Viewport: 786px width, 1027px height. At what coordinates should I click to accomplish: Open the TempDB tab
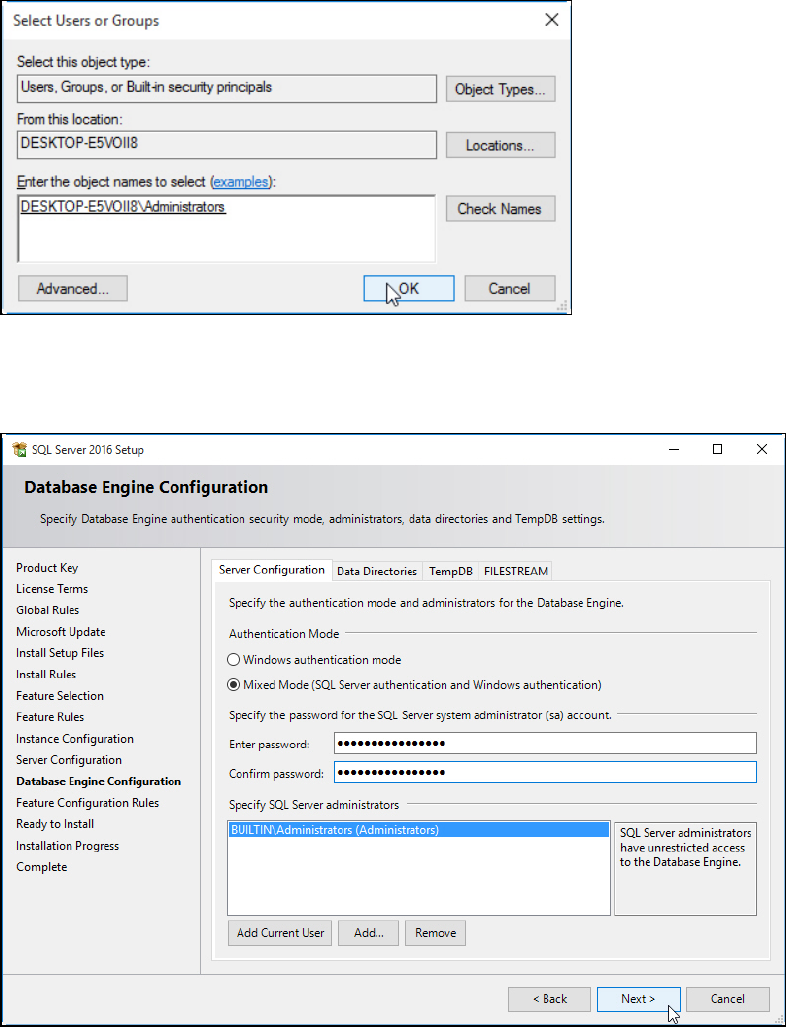tap(450, 571)
